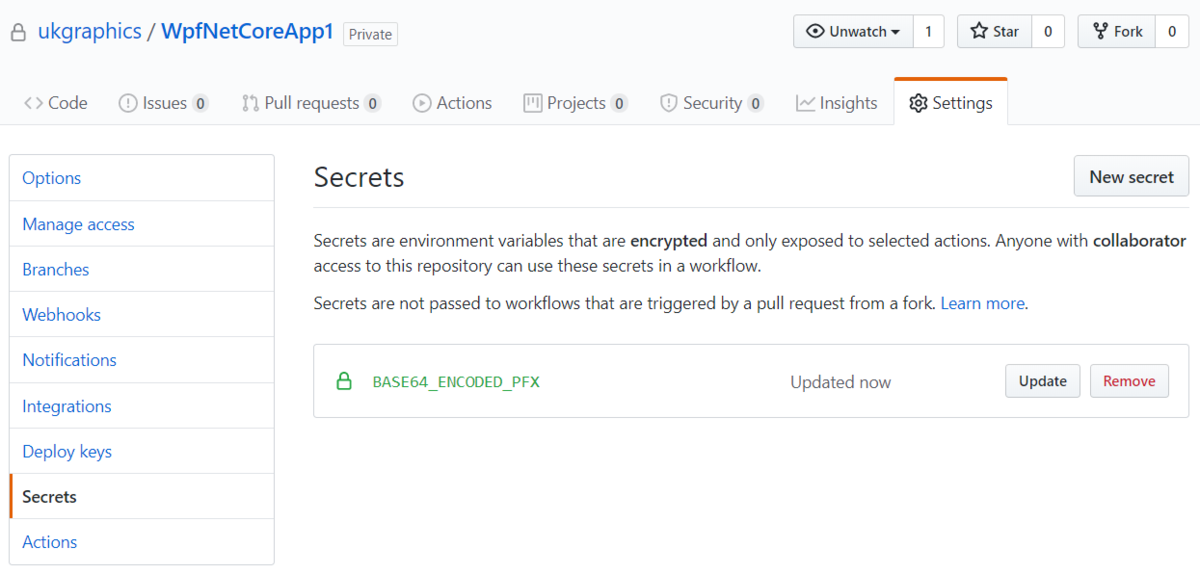Click the watchers count of 1
Image resolution: width=1200 pixels, height=574 pixels.
(928, 31)
